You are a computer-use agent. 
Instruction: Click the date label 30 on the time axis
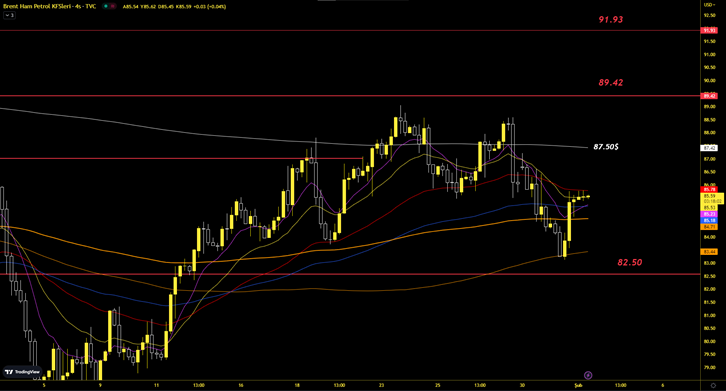(x=522, y=385)
